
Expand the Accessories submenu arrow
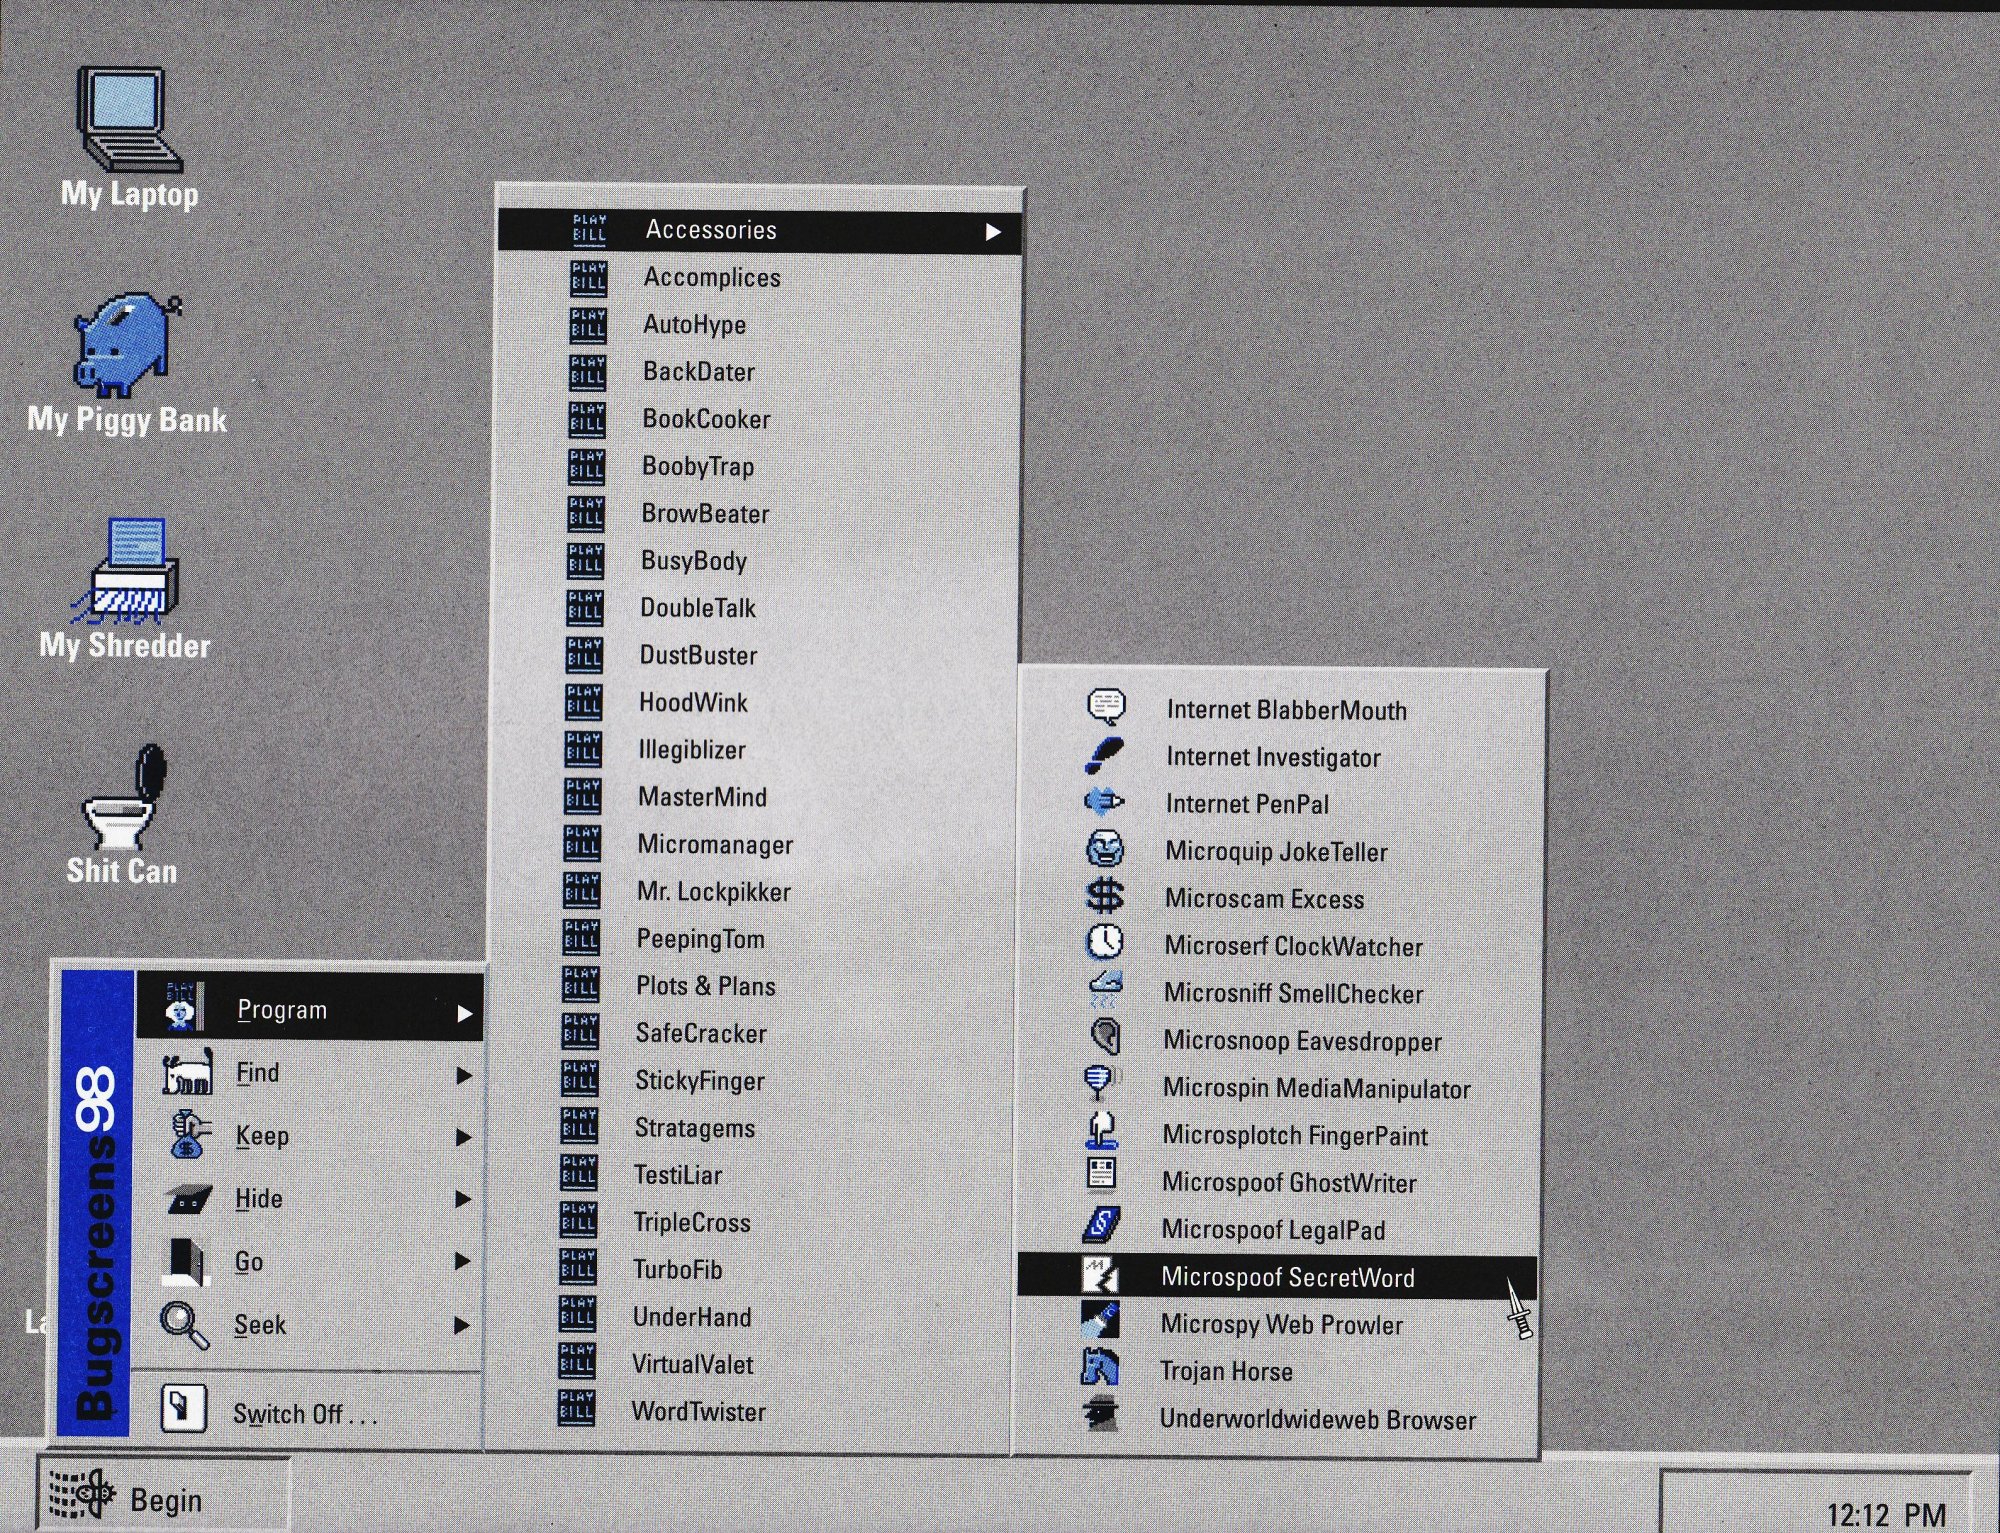point(992,232)
